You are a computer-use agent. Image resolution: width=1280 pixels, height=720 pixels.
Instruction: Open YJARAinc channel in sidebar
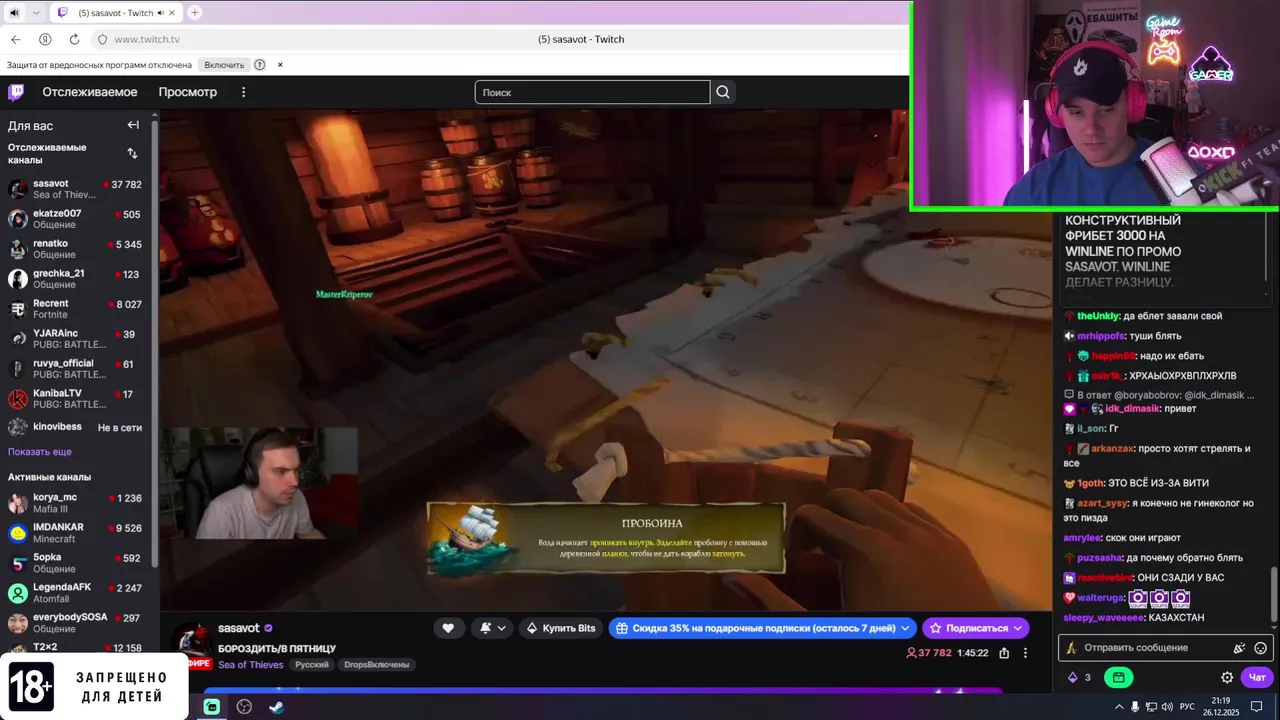pyautogui.click(x=76, y=339)
